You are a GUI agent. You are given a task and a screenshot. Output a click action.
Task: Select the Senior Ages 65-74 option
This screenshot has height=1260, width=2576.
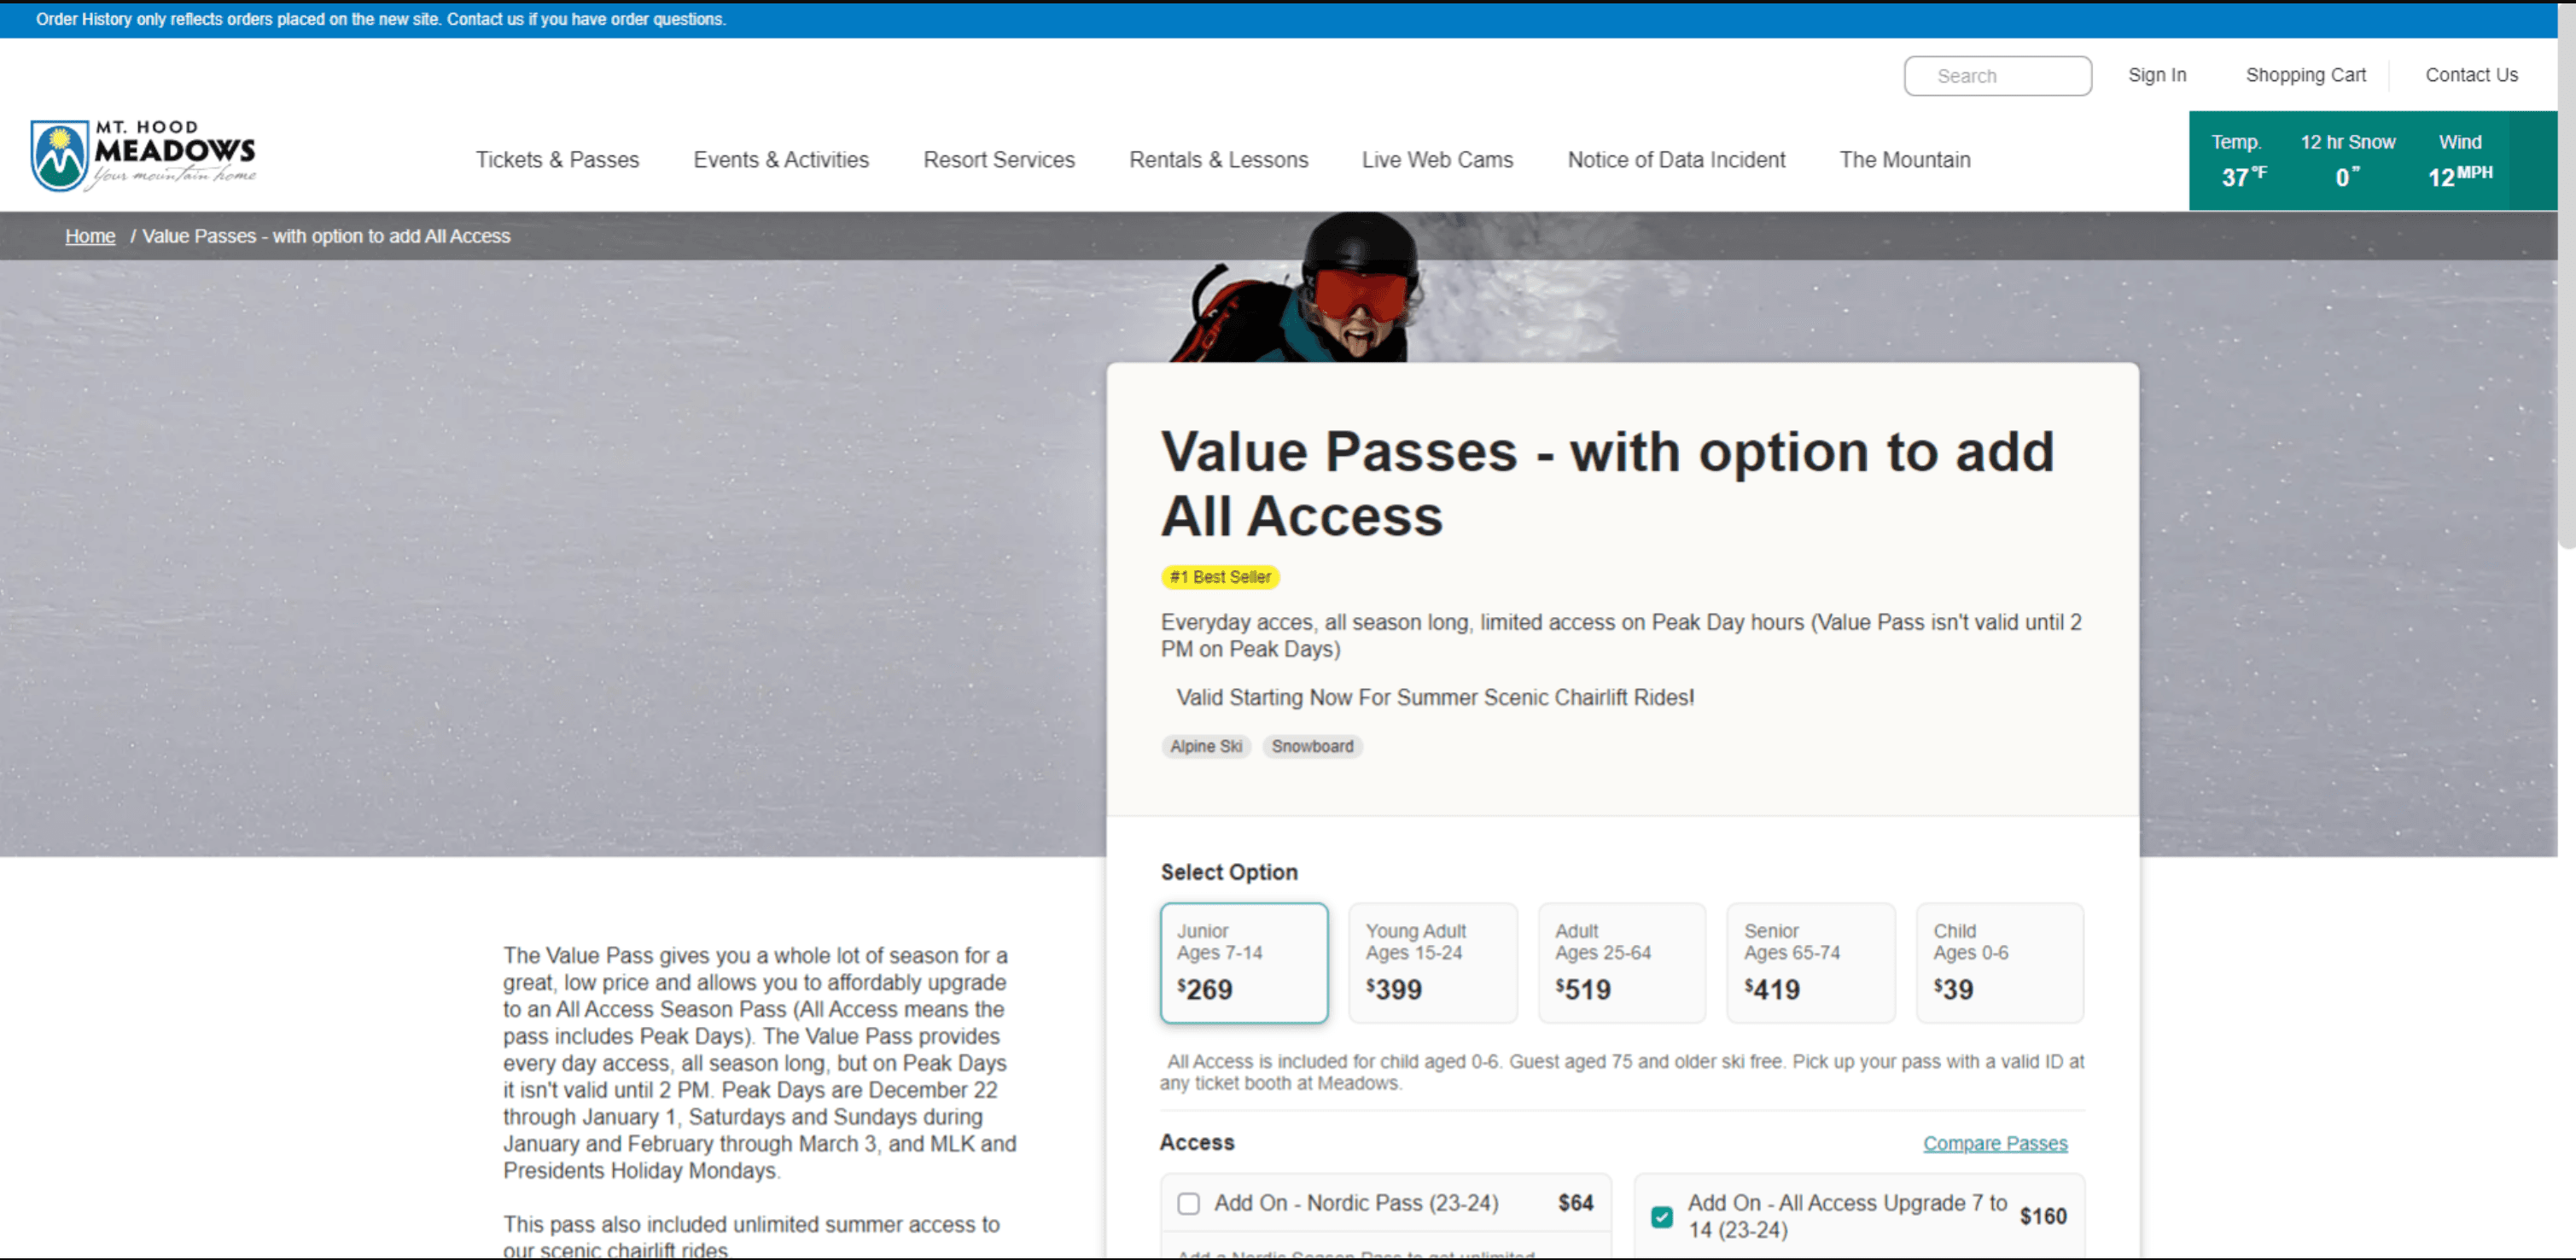[x=1811, y=963]
